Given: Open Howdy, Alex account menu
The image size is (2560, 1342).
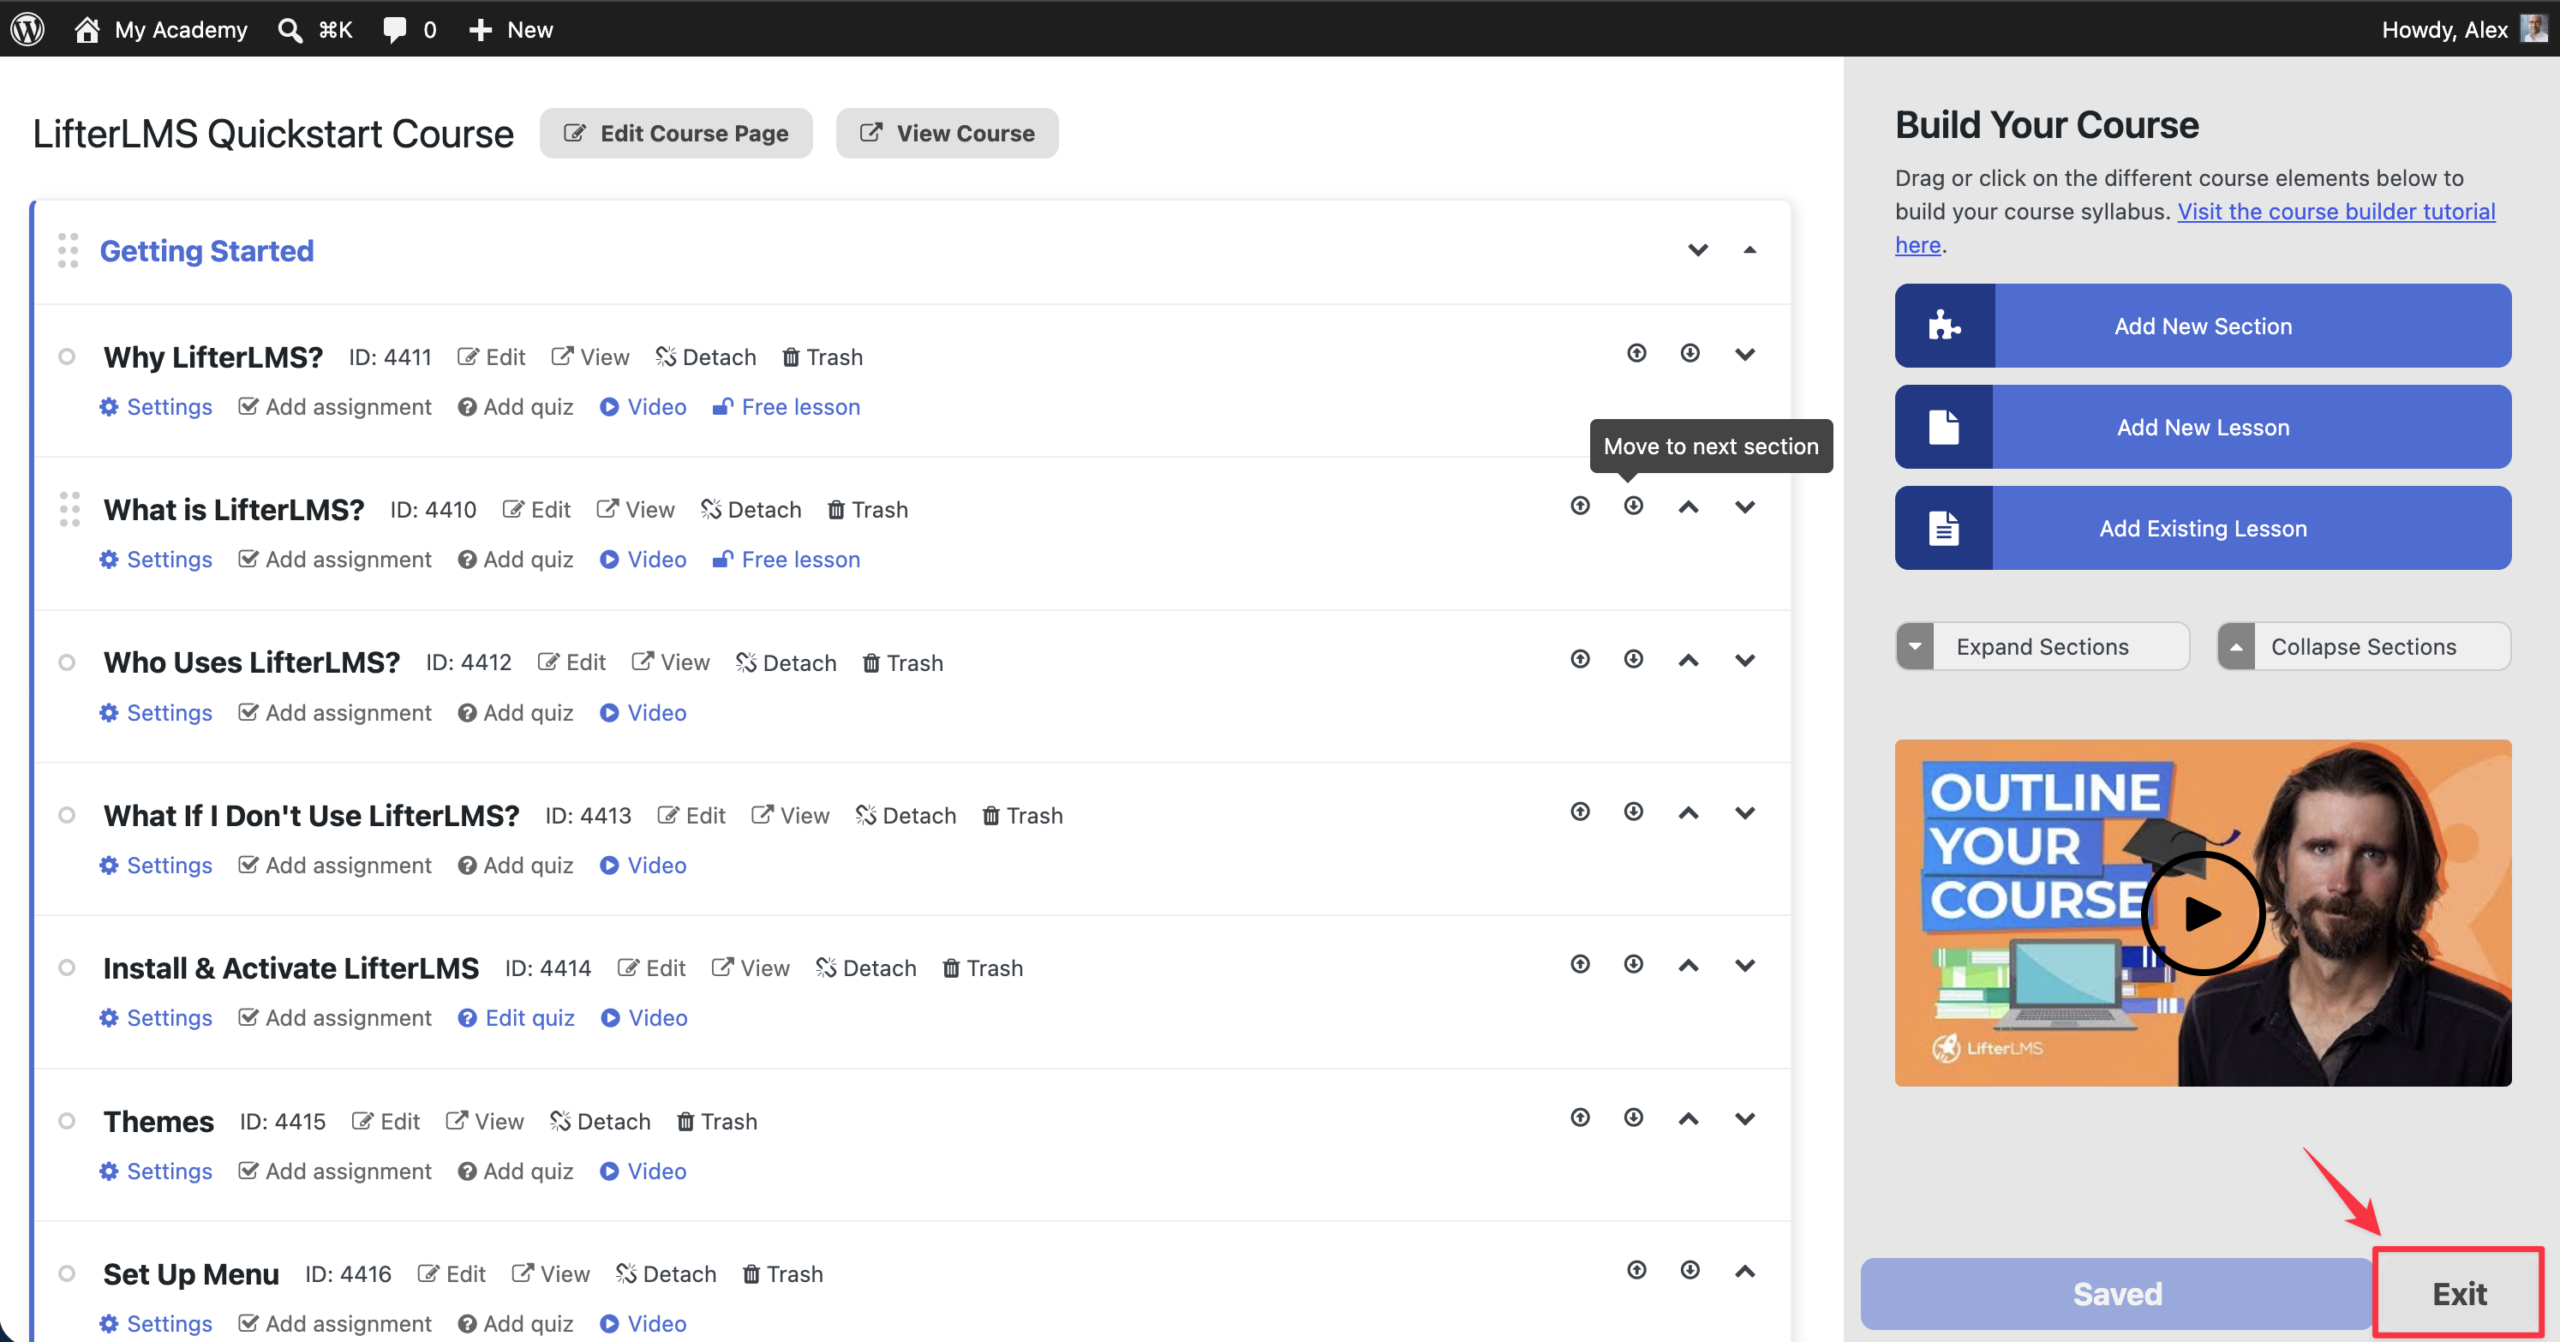Looking at the screenshot, I should [2463, 29].
